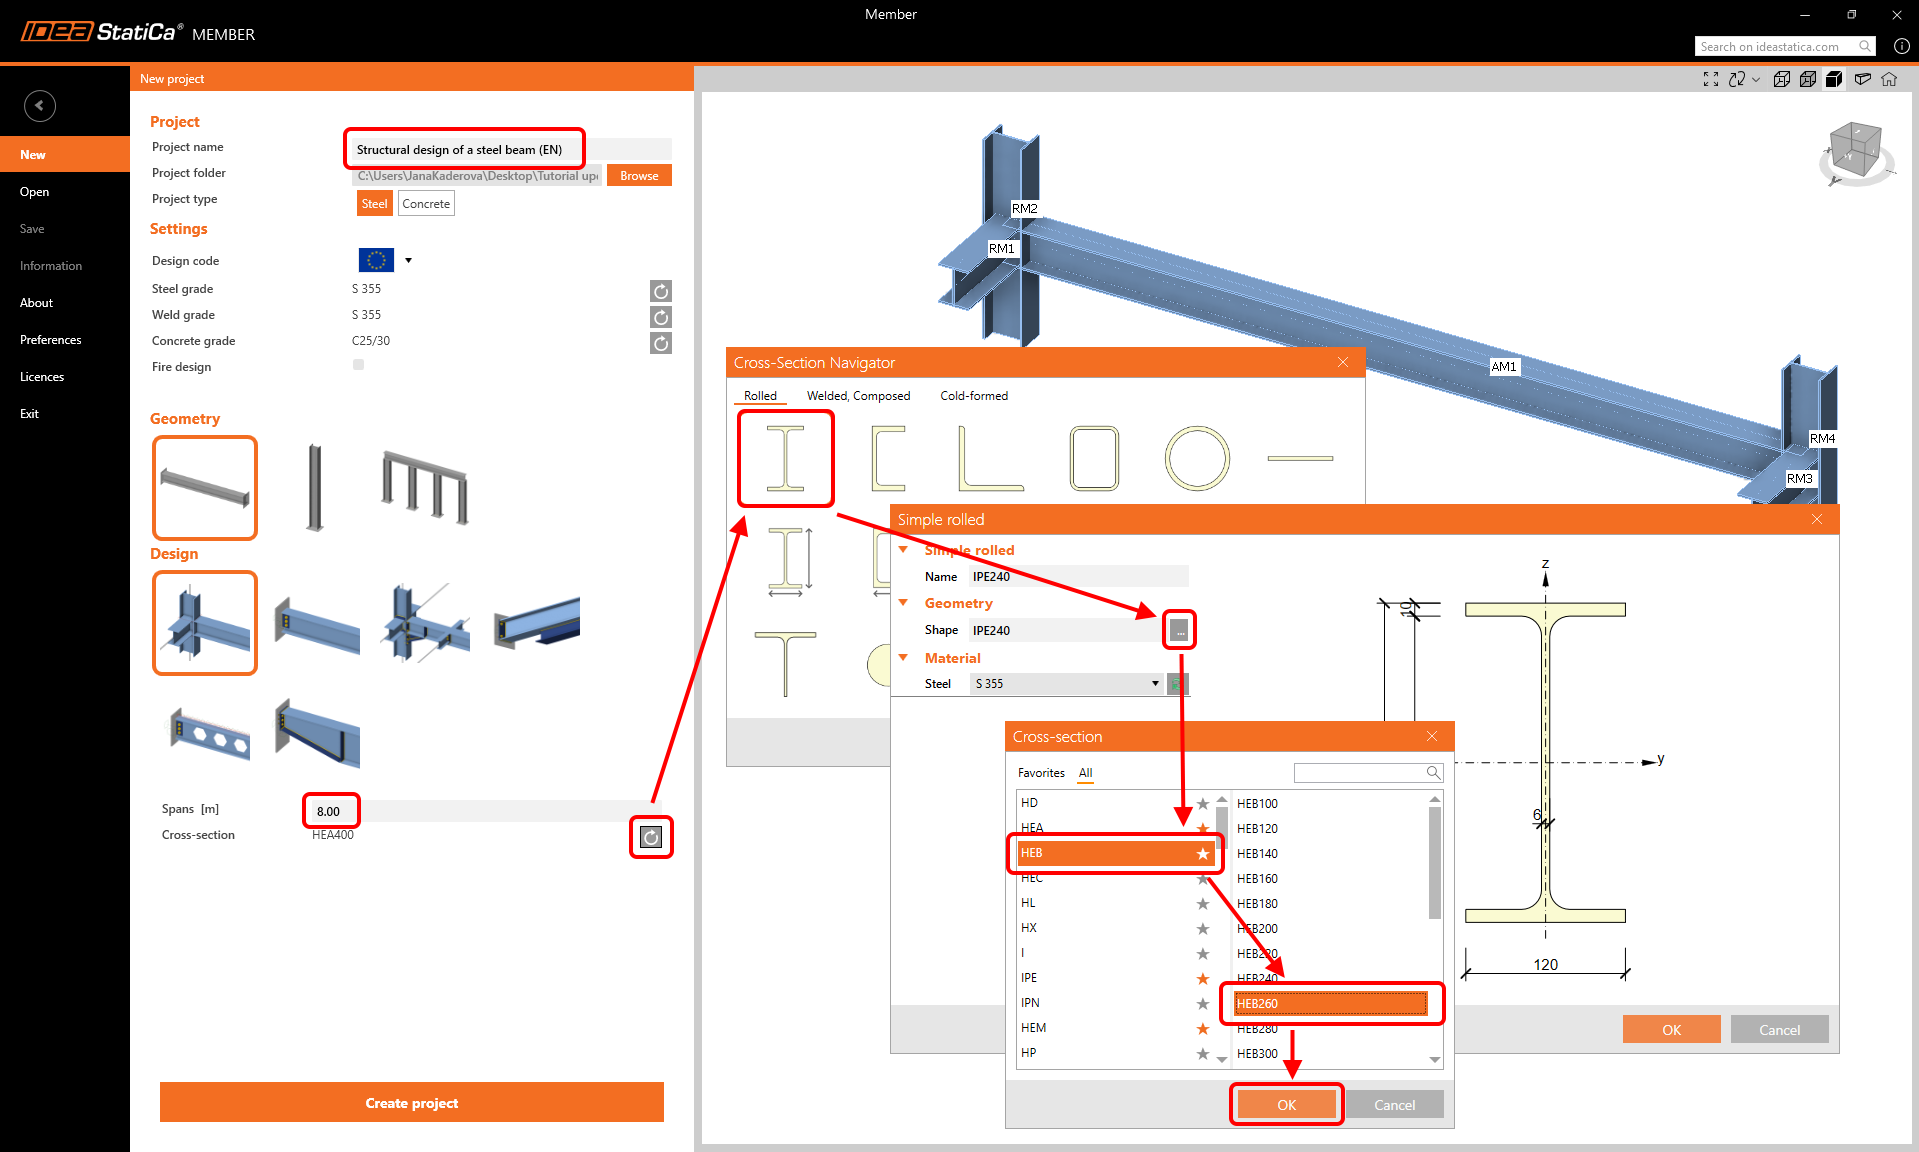
Task: Select the wireframe cube view icon
Action: [1782, 79]
